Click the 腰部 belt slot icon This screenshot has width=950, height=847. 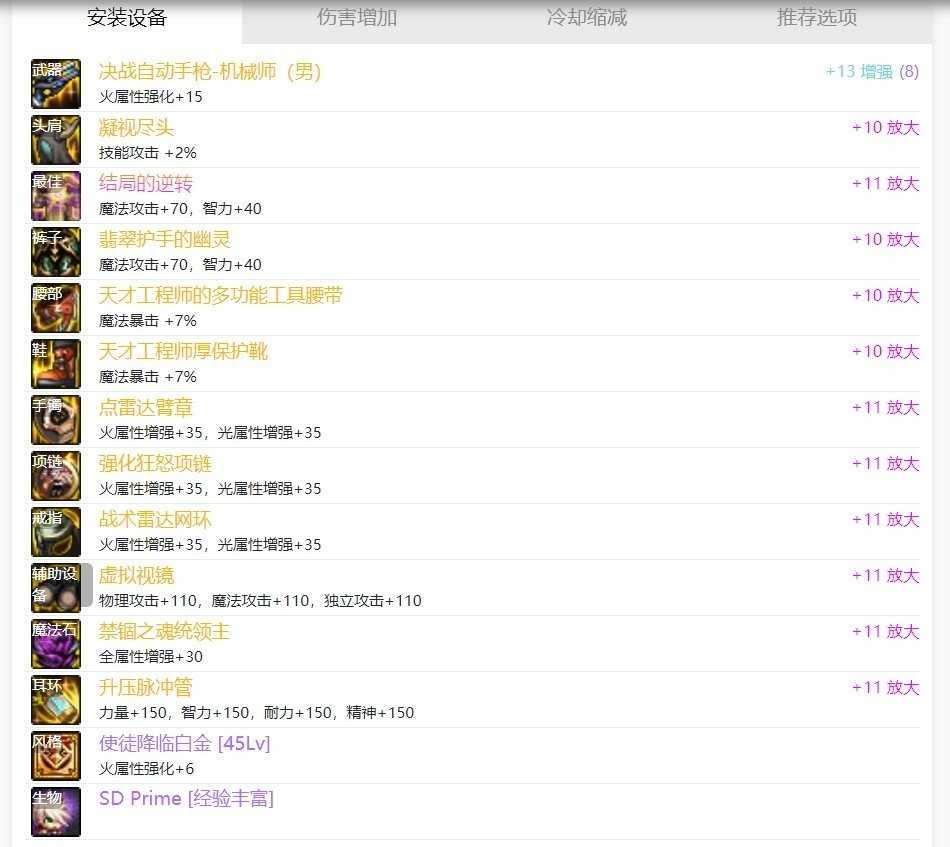pos(56,308)
